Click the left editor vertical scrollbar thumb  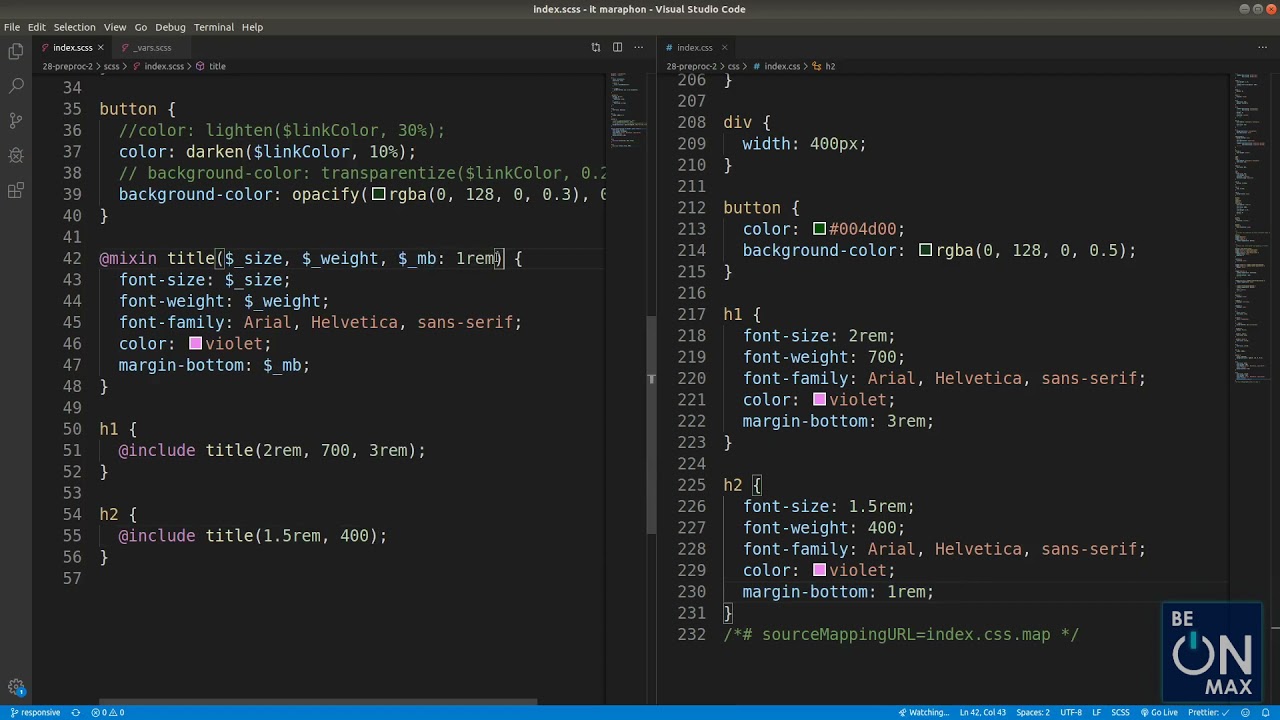click(651, 425)
